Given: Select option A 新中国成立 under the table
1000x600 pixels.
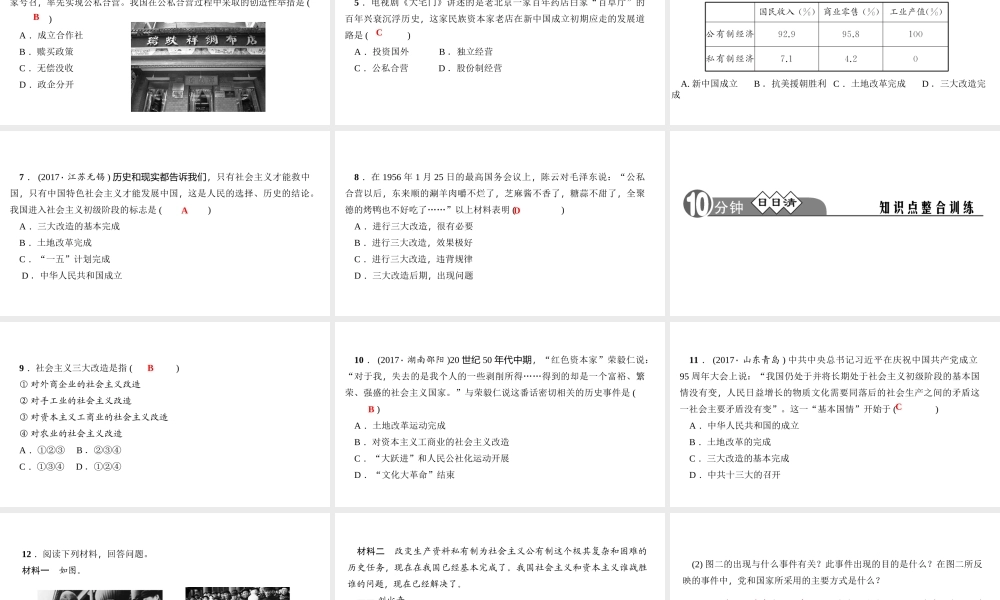Looking at the screenshot, I should pos(709,84).
